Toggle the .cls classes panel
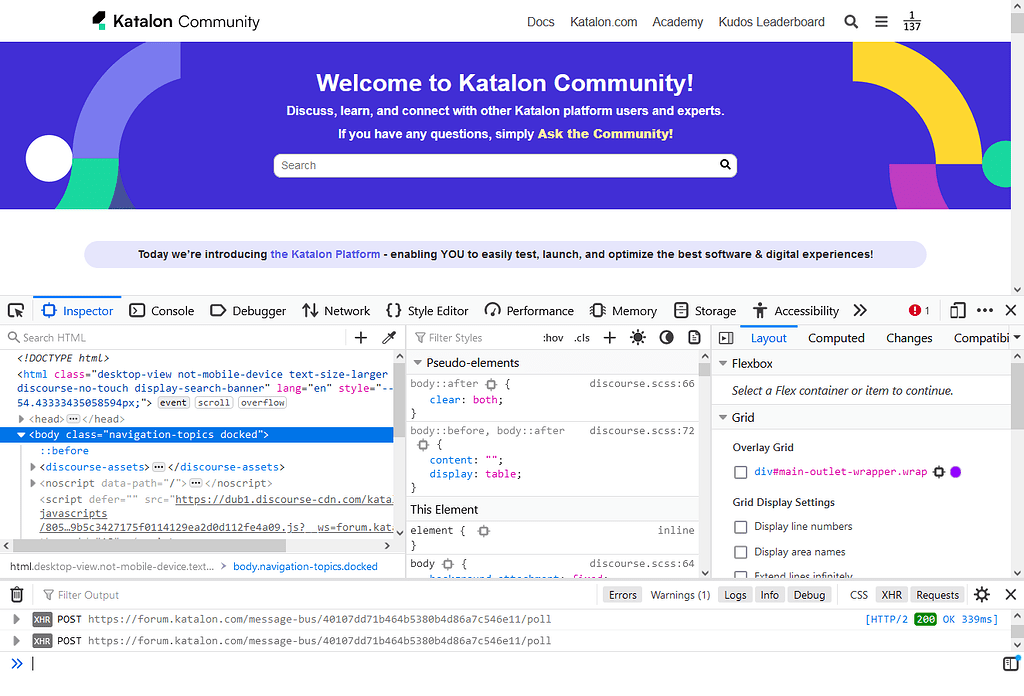 click(x=582, y=338)
